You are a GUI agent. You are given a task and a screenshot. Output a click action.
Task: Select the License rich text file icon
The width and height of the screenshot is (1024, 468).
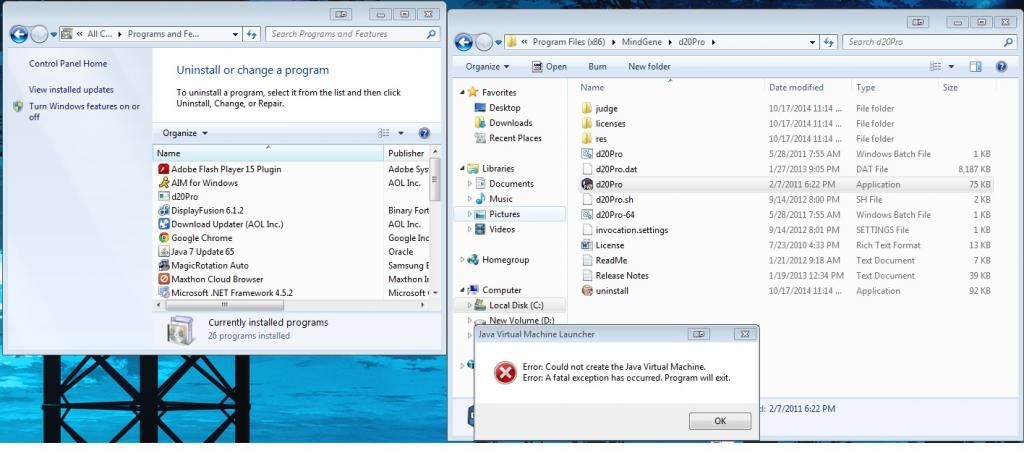click(586, 245)
